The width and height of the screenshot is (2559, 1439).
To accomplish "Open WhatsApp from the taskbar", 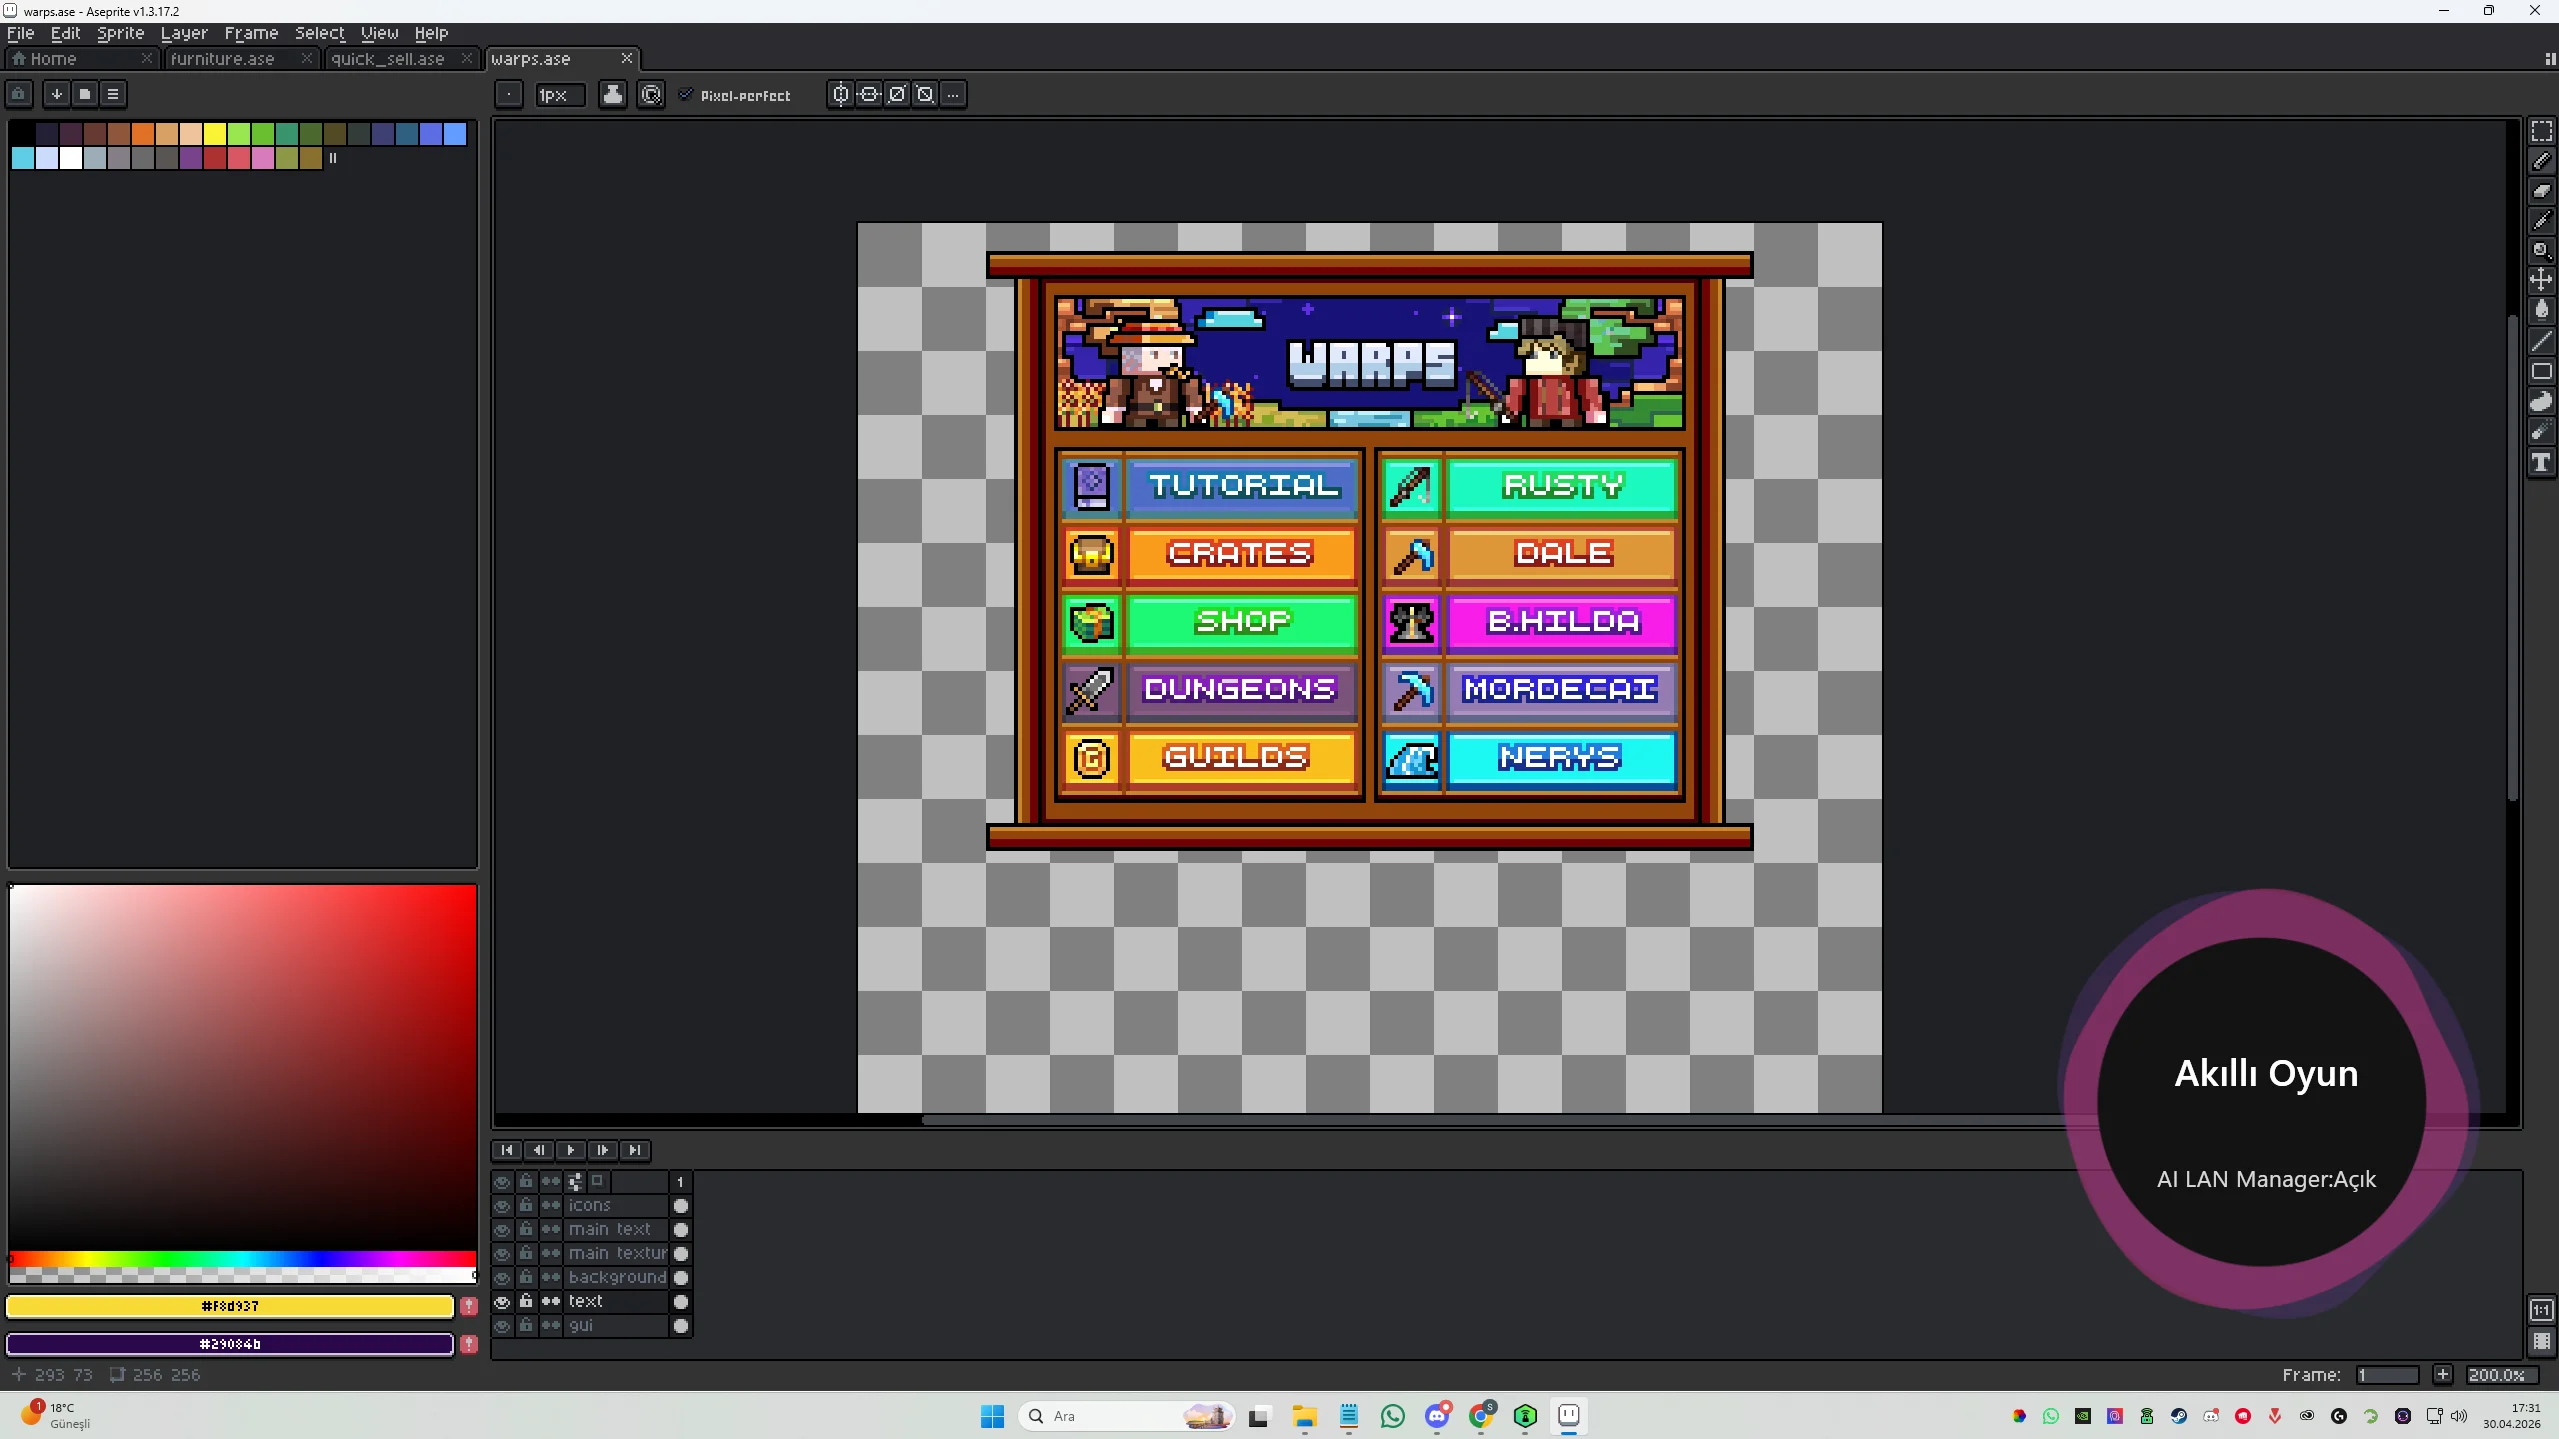I will (1392, 1416).
